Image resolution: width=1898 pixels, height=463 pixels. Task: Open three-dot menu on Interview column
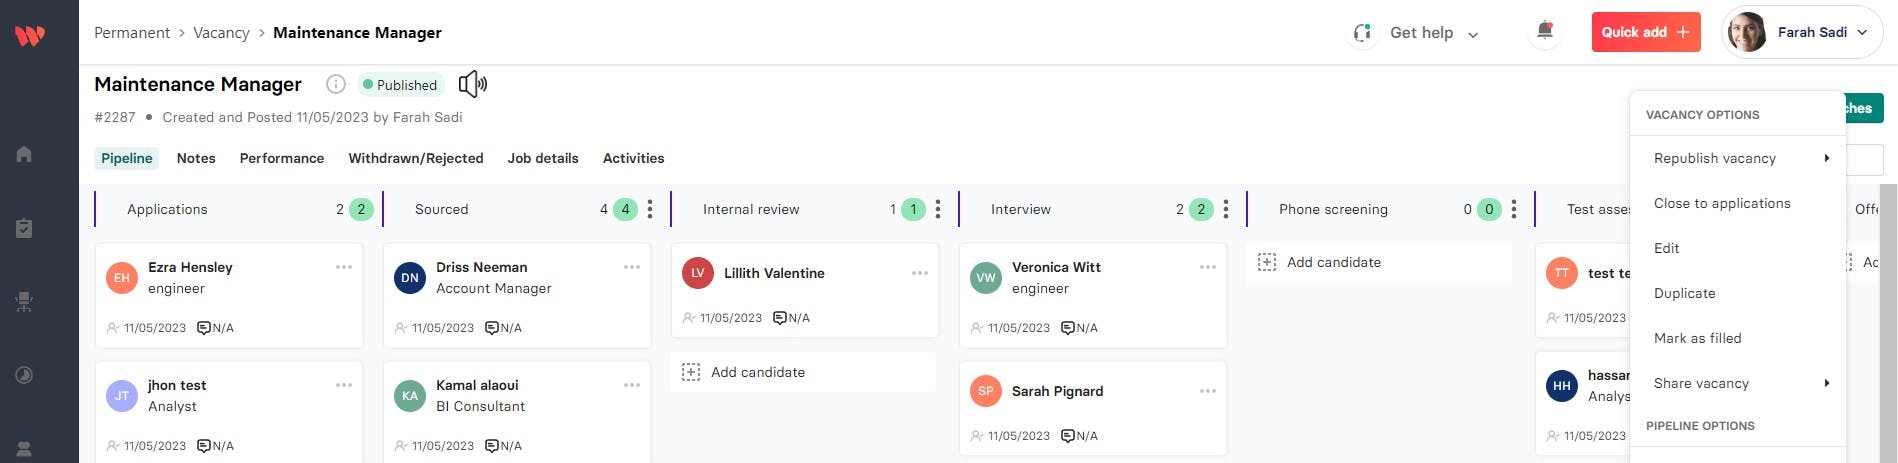click(1226, 209)
